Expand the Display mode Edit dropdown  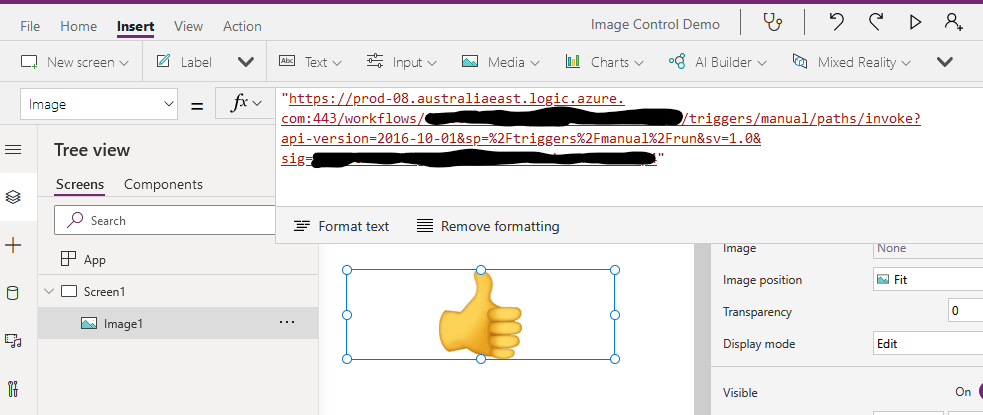pos(926,344)
